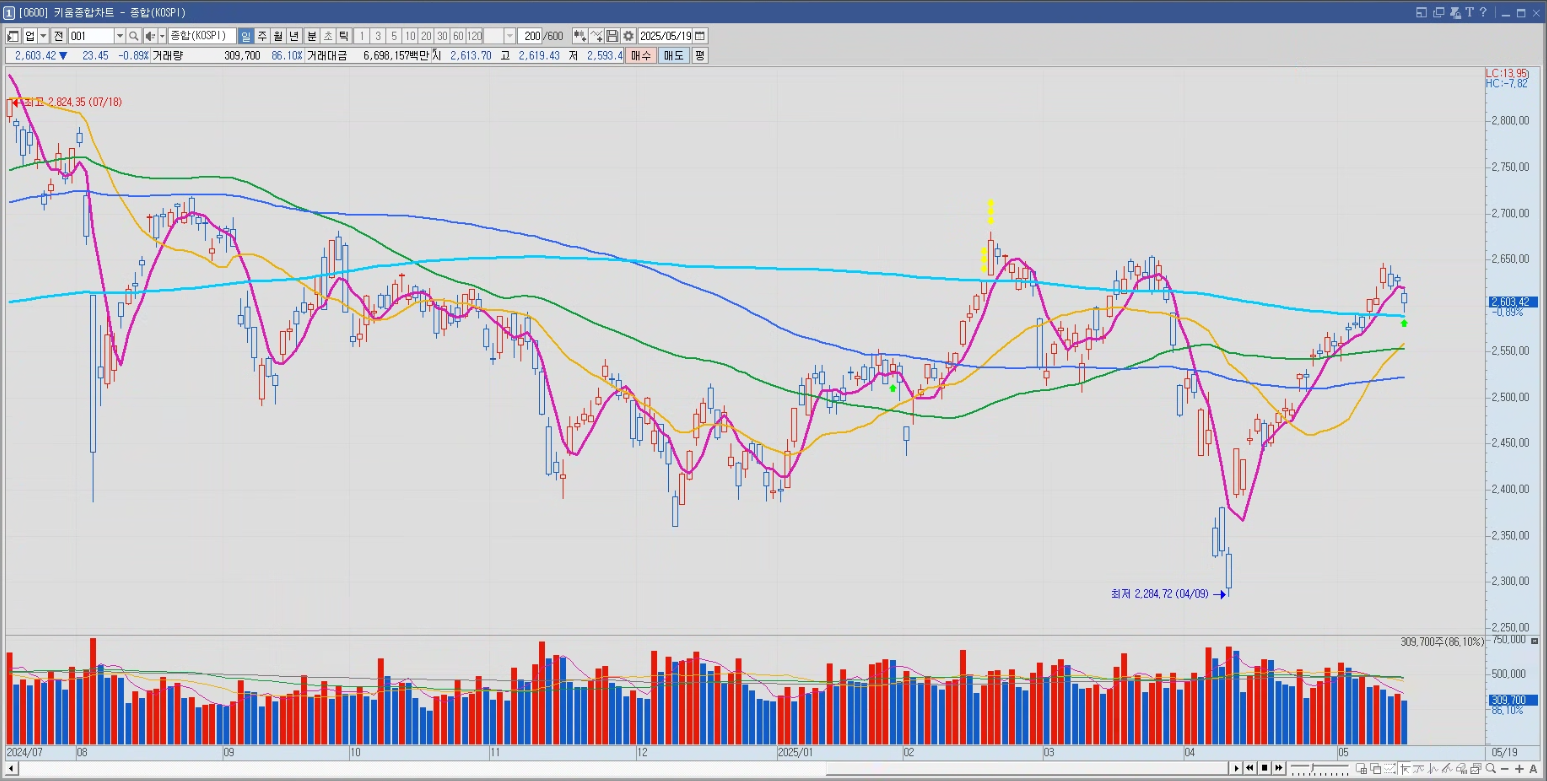Click the stop button in bottom bar
This screenshot has height=781, width=1547.
pos(1264,768)
